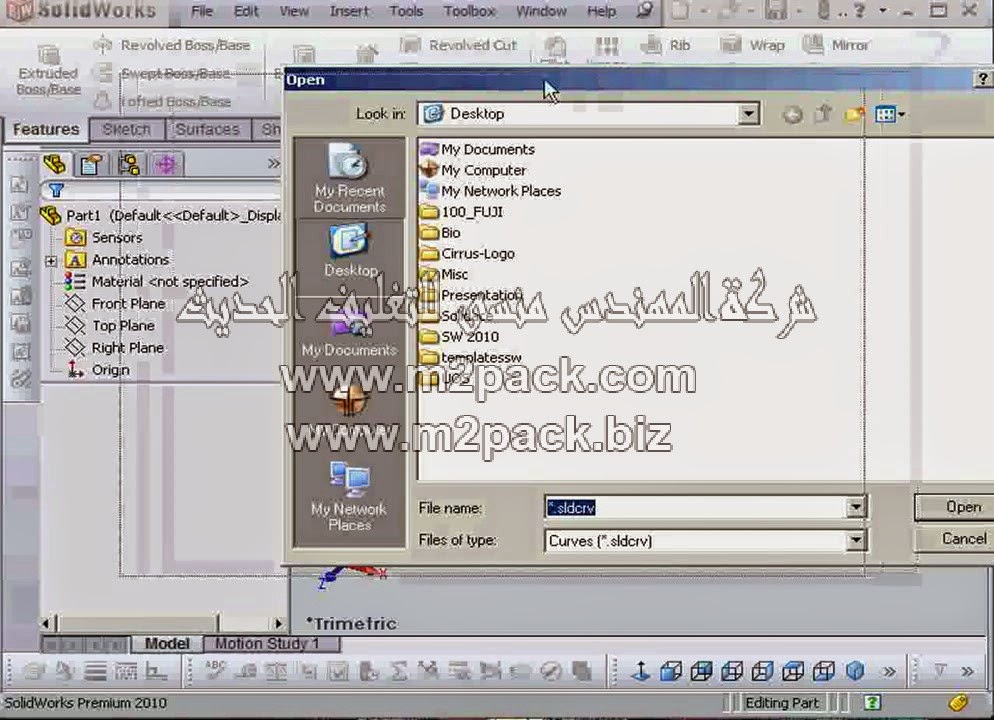Select Right Plane in tree

coord(115,348)
